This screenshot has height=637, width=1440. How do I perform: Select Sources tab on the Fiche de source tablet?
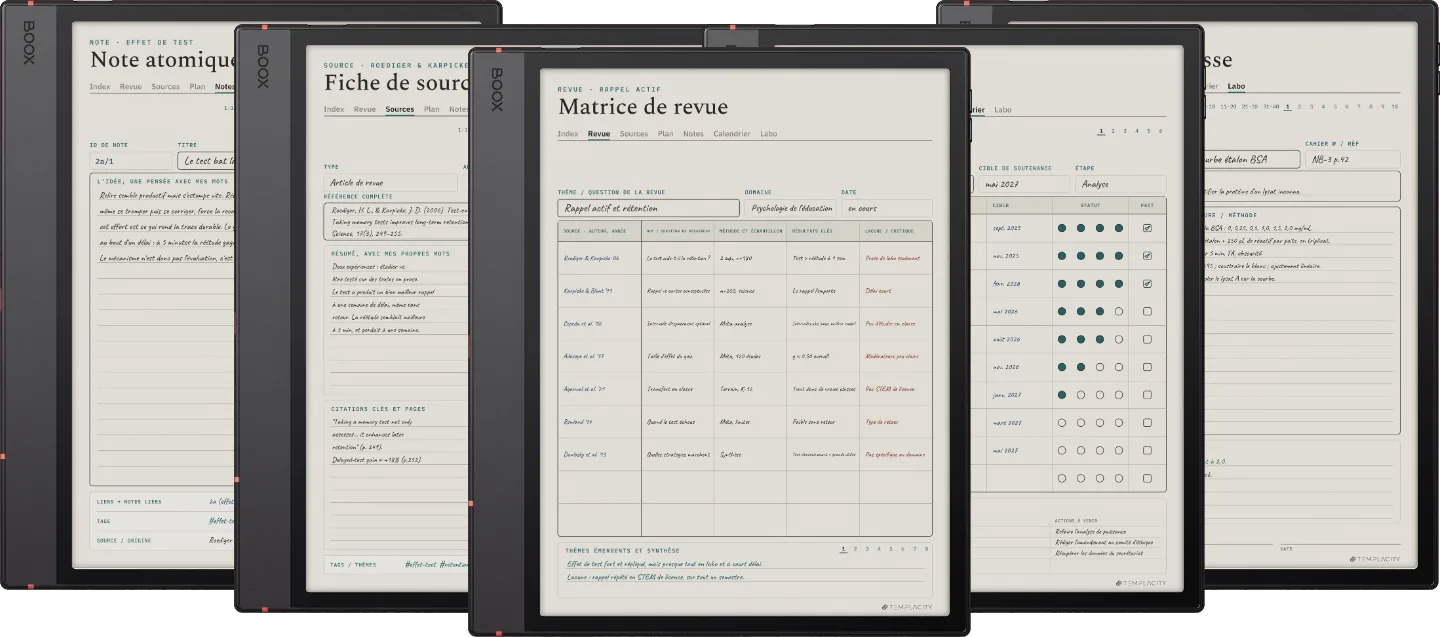pos(399,110)
